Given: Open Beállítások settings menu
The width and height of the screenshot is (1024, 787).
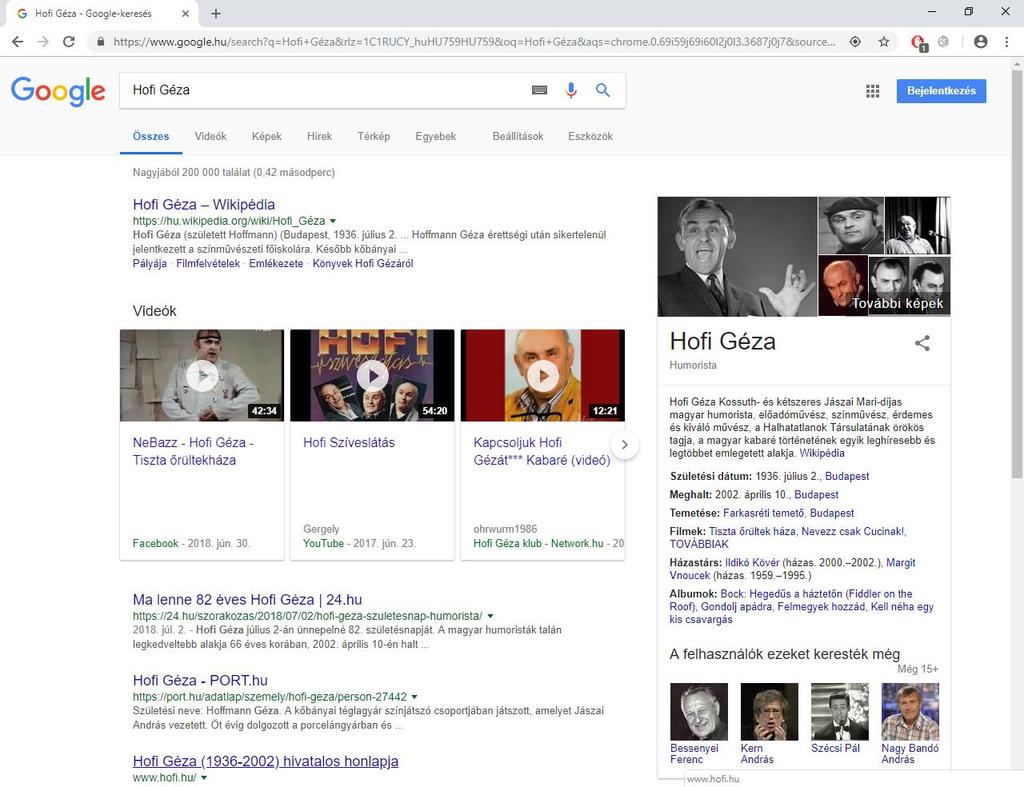Looking at the screenshot, I should [518, 137].
